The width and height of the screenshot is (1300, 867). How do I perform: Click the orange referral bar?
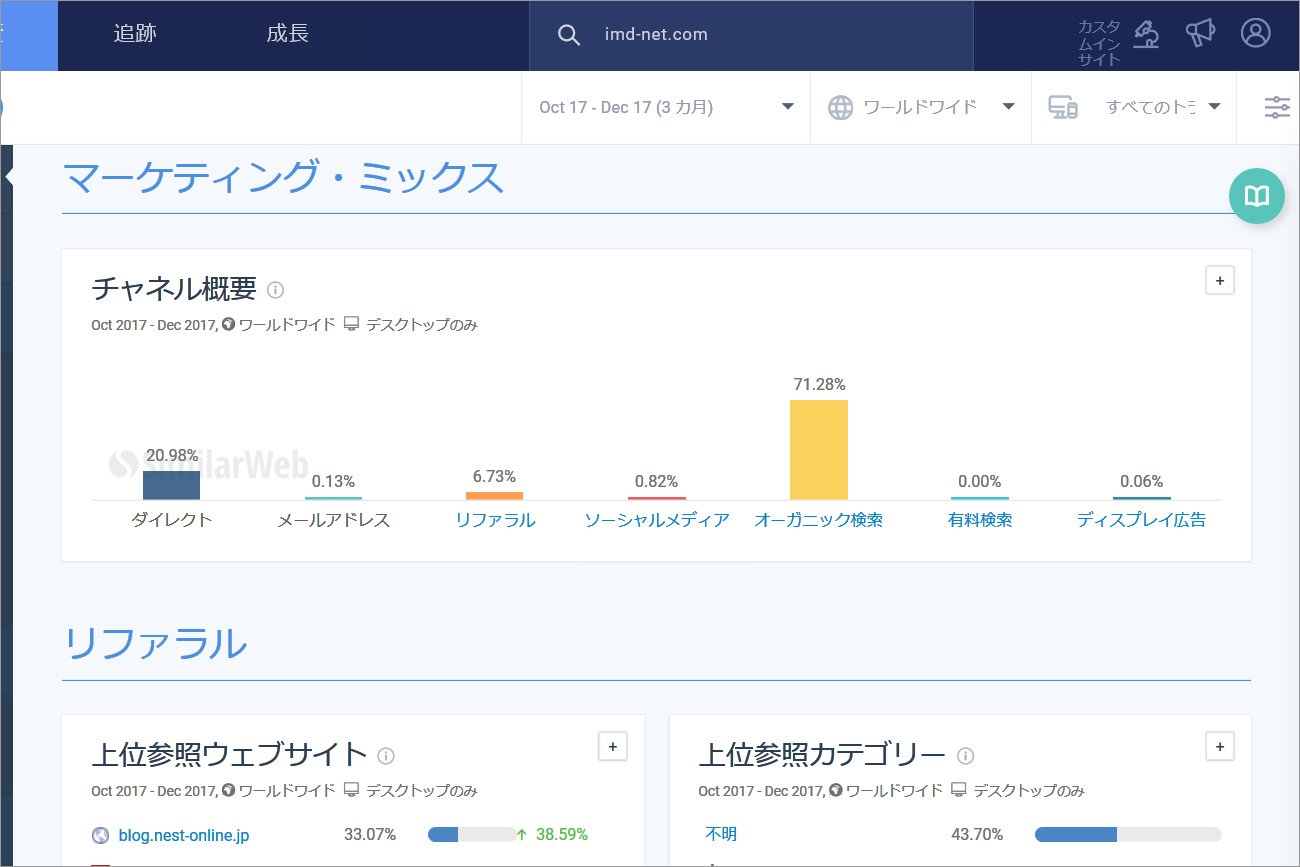tap(495, 496)
